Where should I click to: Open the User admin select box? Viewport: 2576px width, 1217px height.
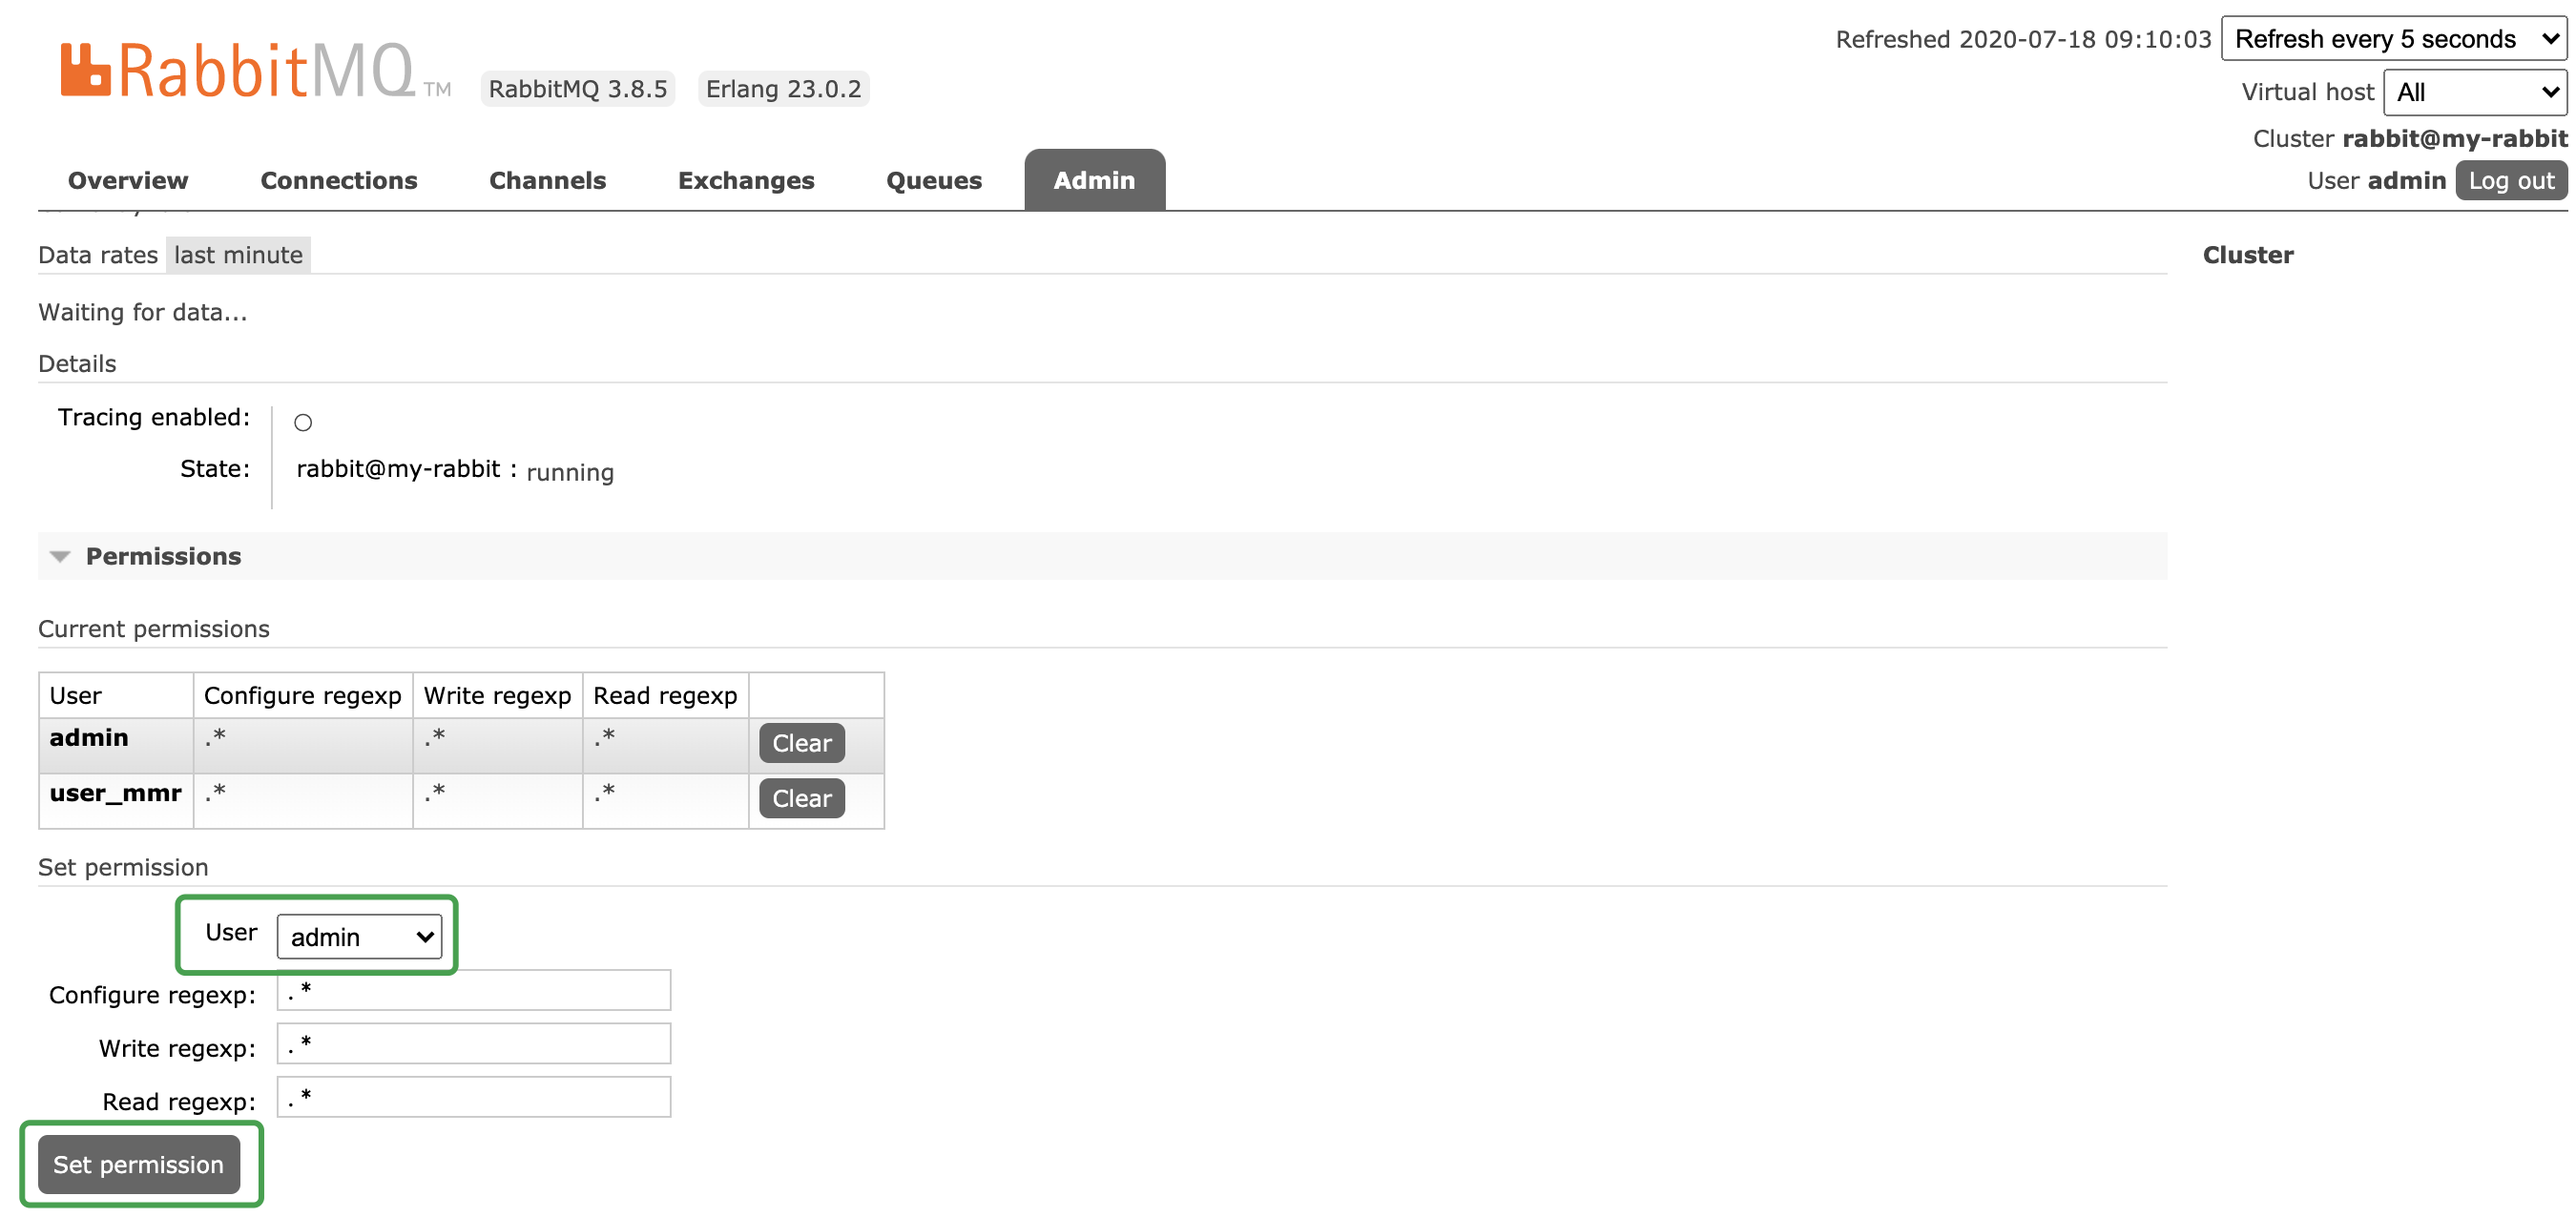click(x=359, y=937)
